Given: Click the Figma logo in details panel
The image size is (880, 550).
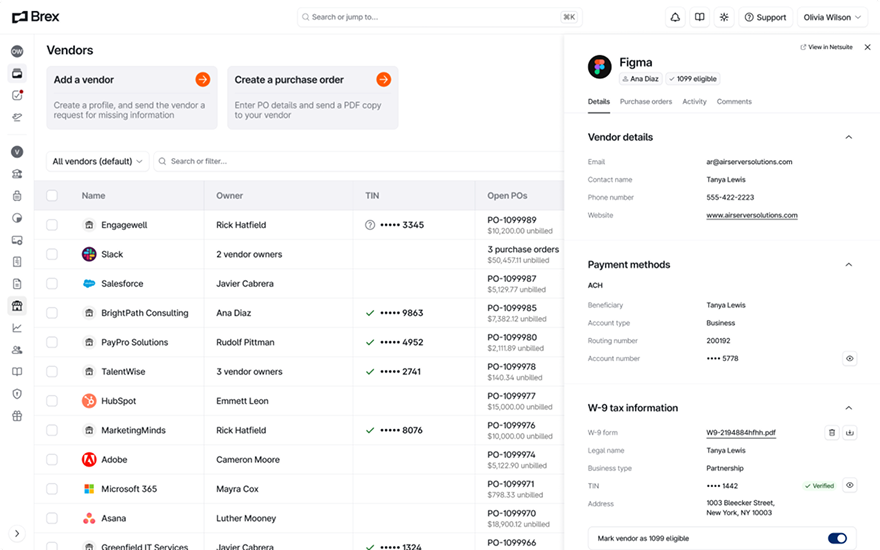Looking at the screenshot, I should coord(599,67).
